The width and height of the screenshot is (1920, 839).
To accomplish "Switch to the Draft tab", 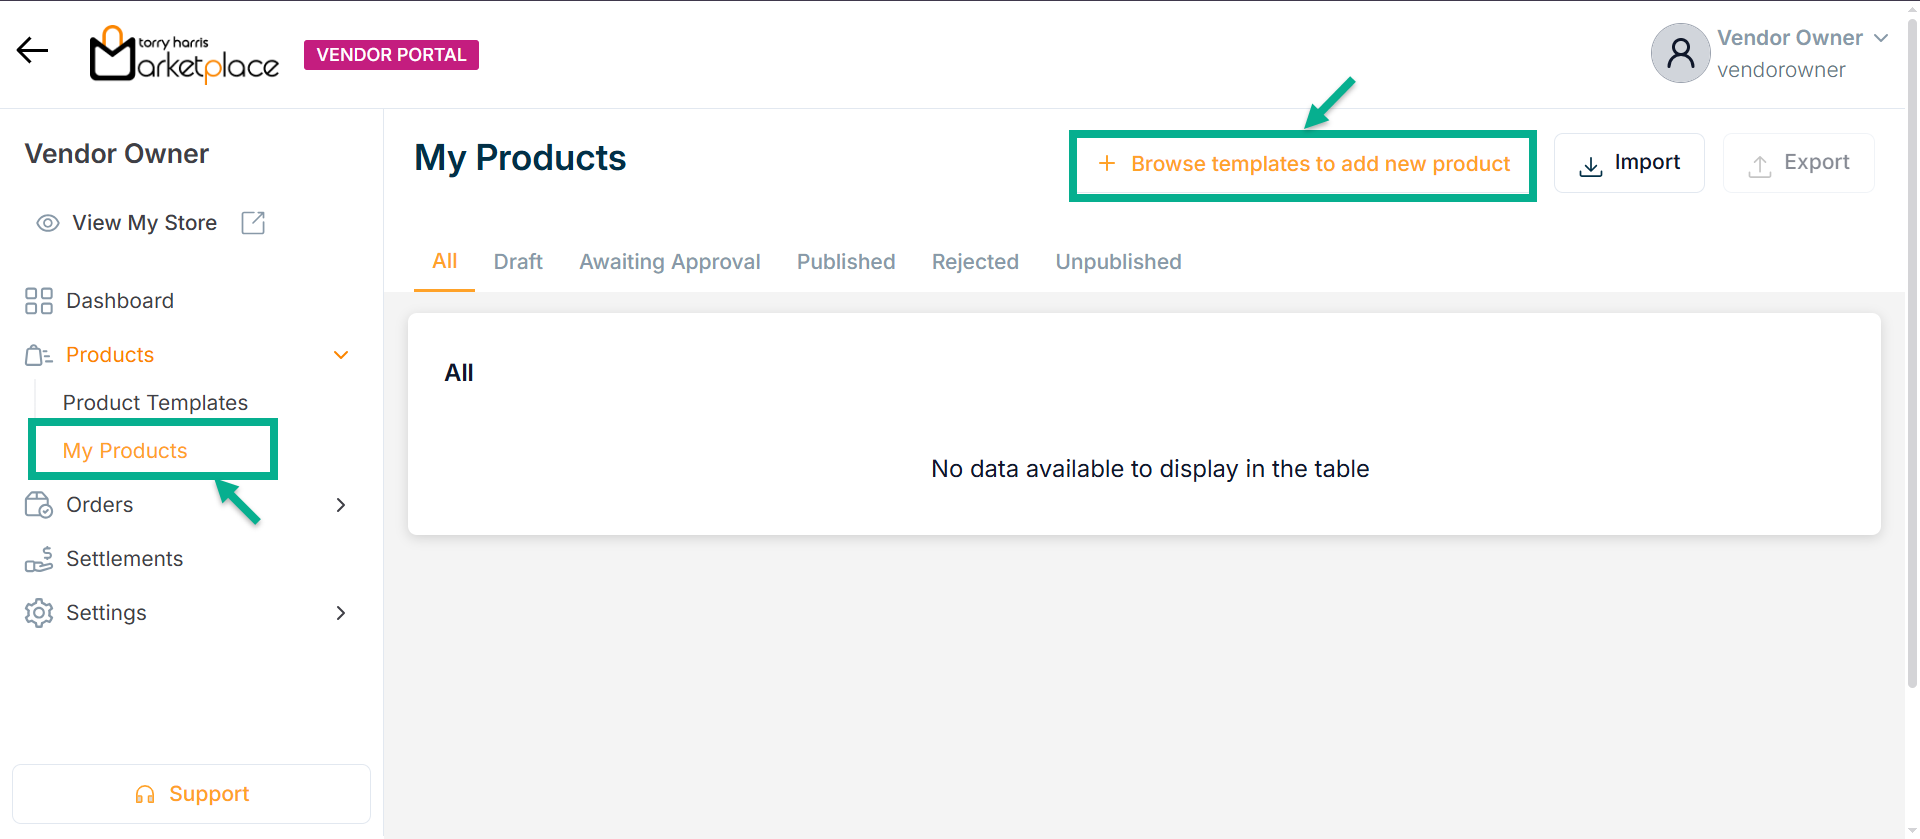I will point(518,262).
